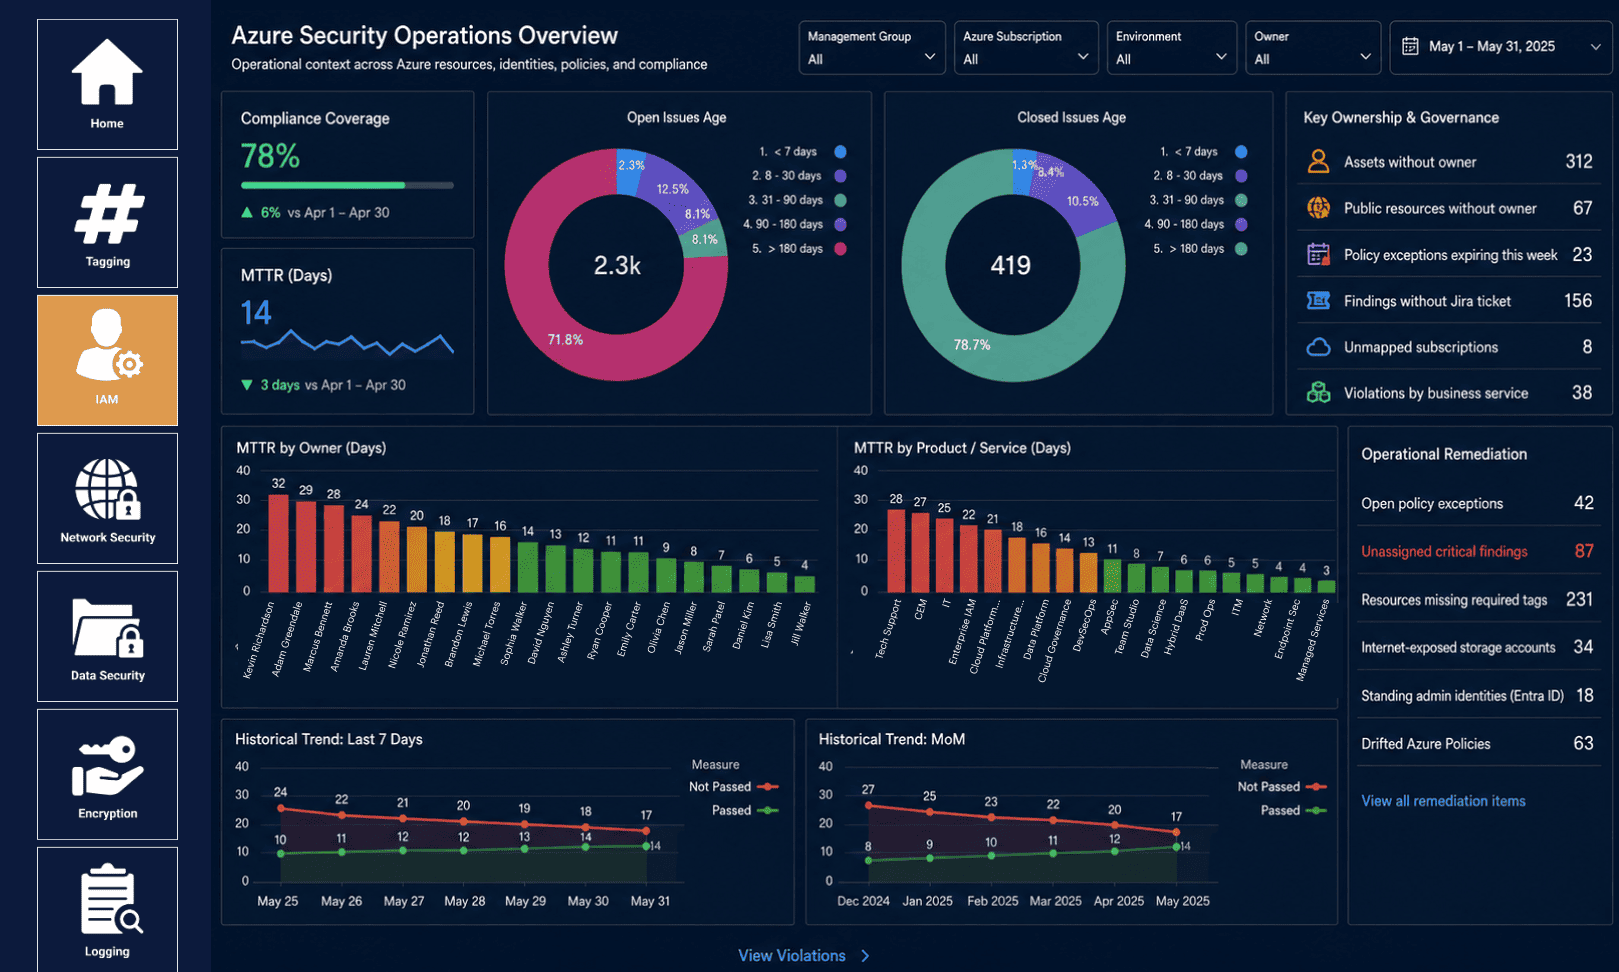Click the Dec 2024 Not Passed point 27
Screen dimensions: 1619x972
[x=868, y=805]
